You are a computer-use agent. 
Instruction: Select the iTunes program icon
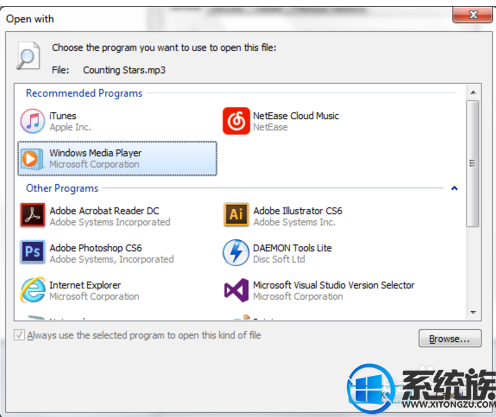point(32,121)
